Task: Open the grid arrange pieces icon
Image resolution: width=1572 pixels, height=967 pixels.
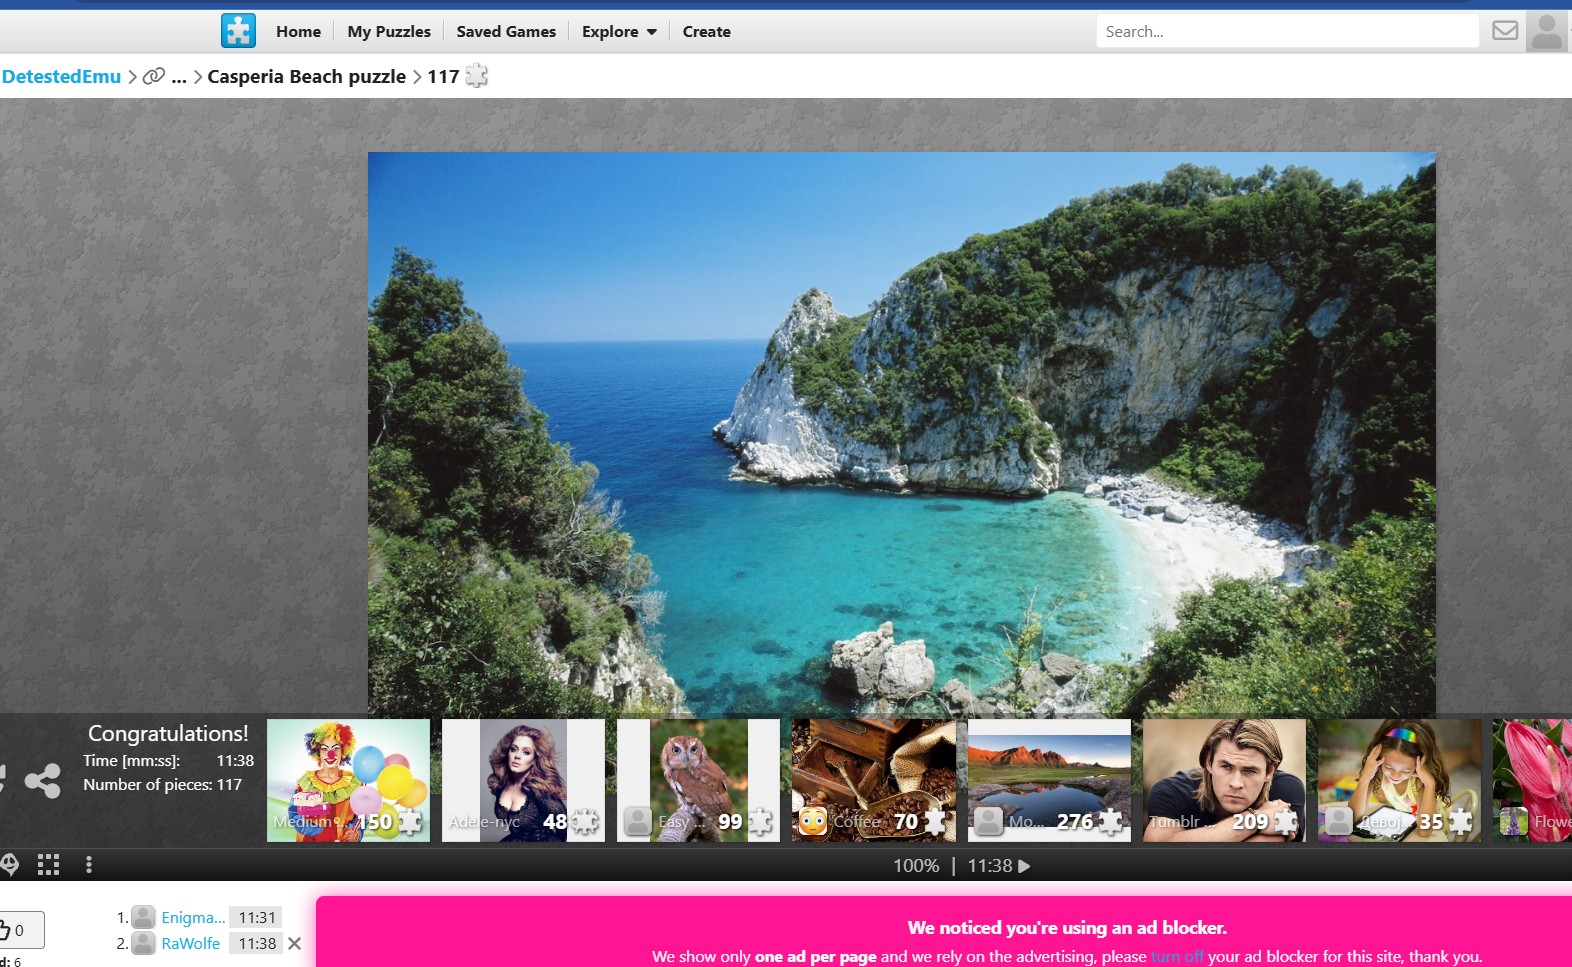Action: click(48, 865)
